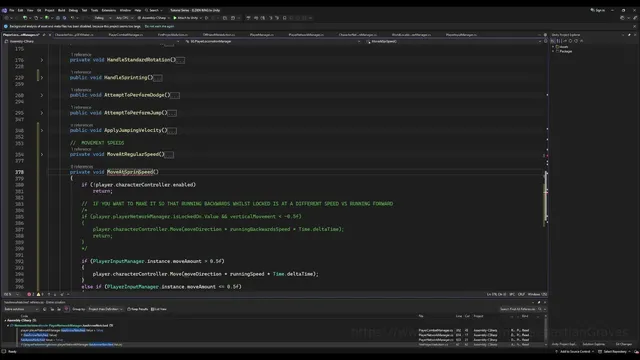Expand the Assets folder in Unity Project Explorer
640x360 pixels.
[553, 47]
